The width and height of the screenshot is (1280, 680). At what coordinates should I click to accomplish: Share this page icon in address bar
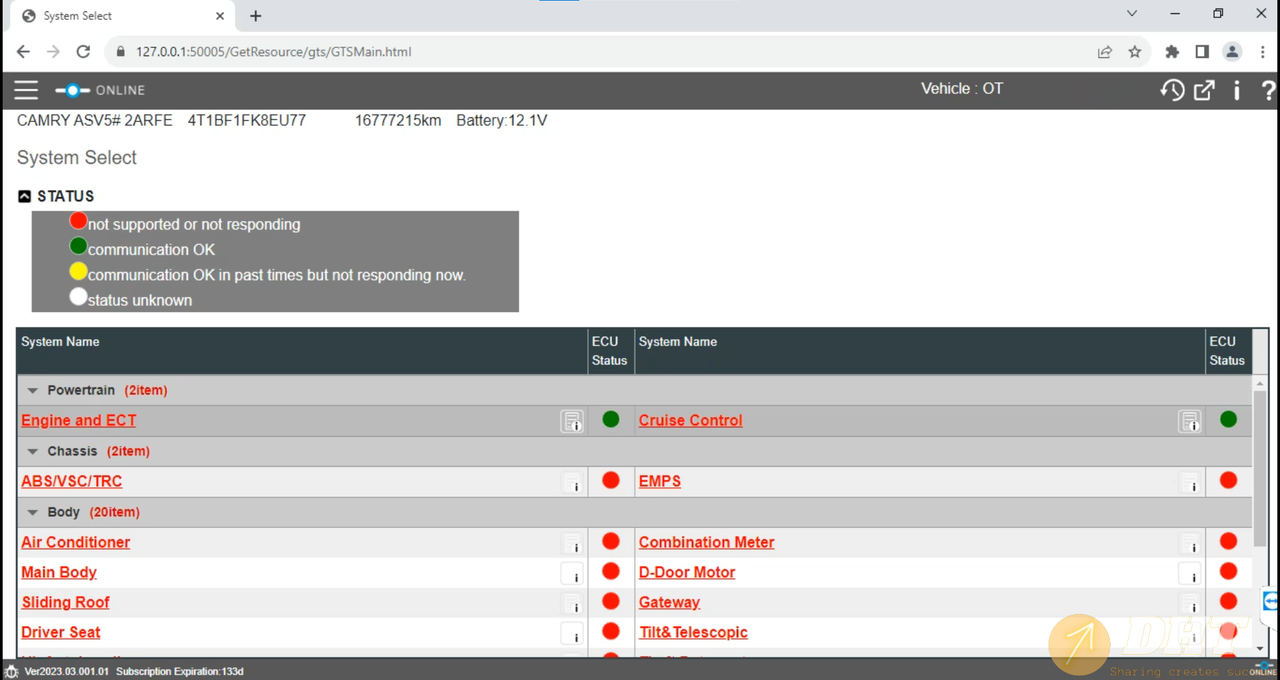point(1105,52)
